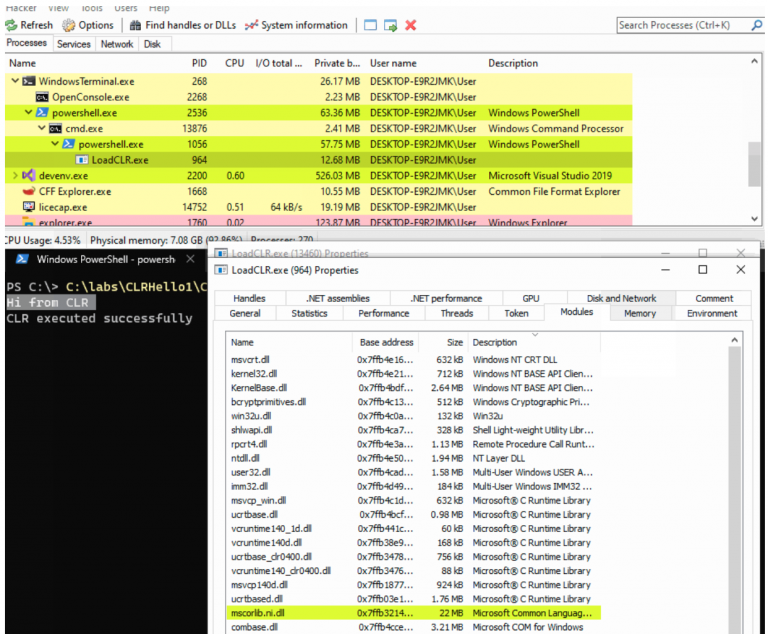Open the Token tab in Properties
Viewport: 768px width, 634px height.
coord(516,314)
